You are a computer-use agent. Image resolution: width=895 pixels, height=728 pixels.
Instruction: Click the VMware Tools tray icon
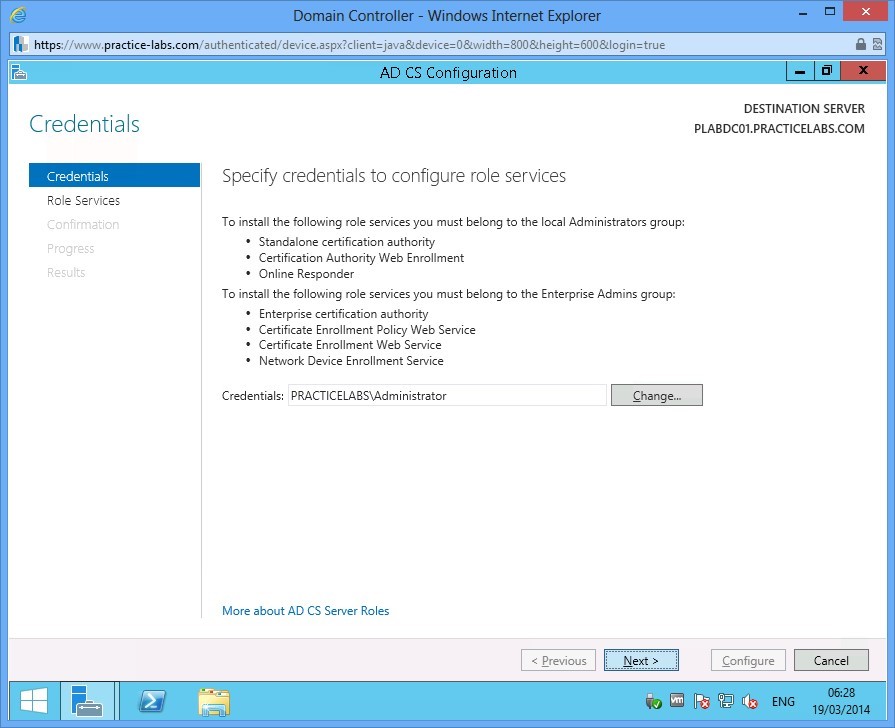pyautogui.click(x=676, y=701)
